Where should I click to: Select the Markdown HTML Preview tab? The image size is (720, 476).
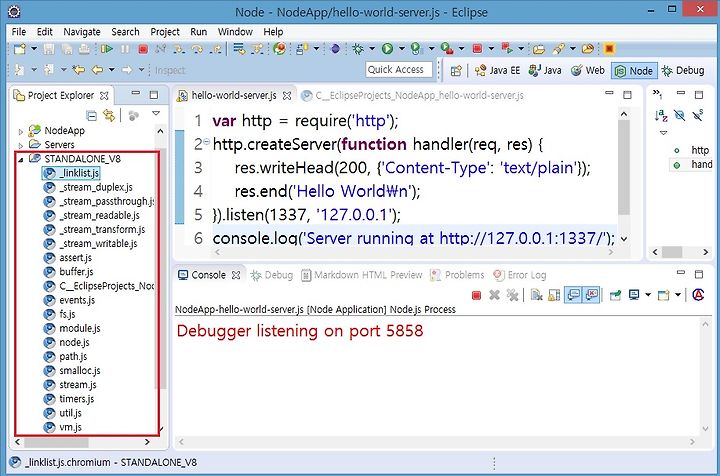click(x=362, y=275)
